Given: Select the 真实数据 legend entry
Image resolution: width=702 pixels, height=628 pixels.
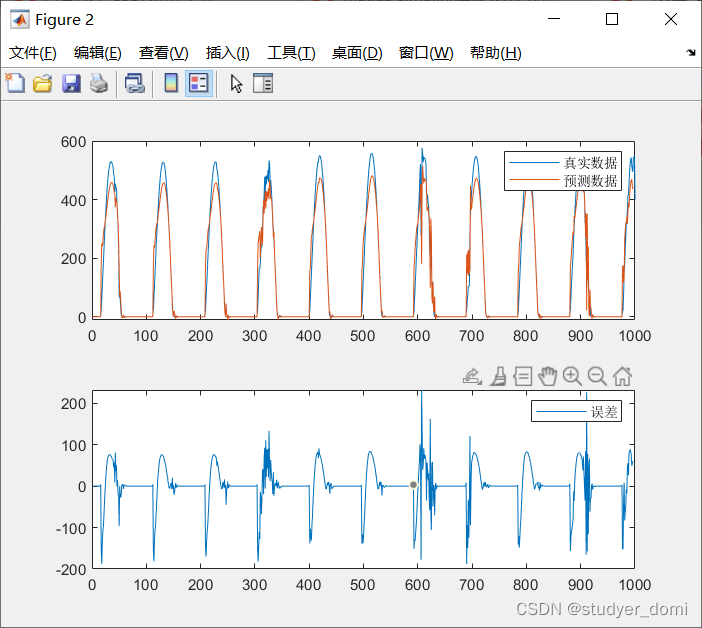Looking at the screenshot, I should coord(563,162).
